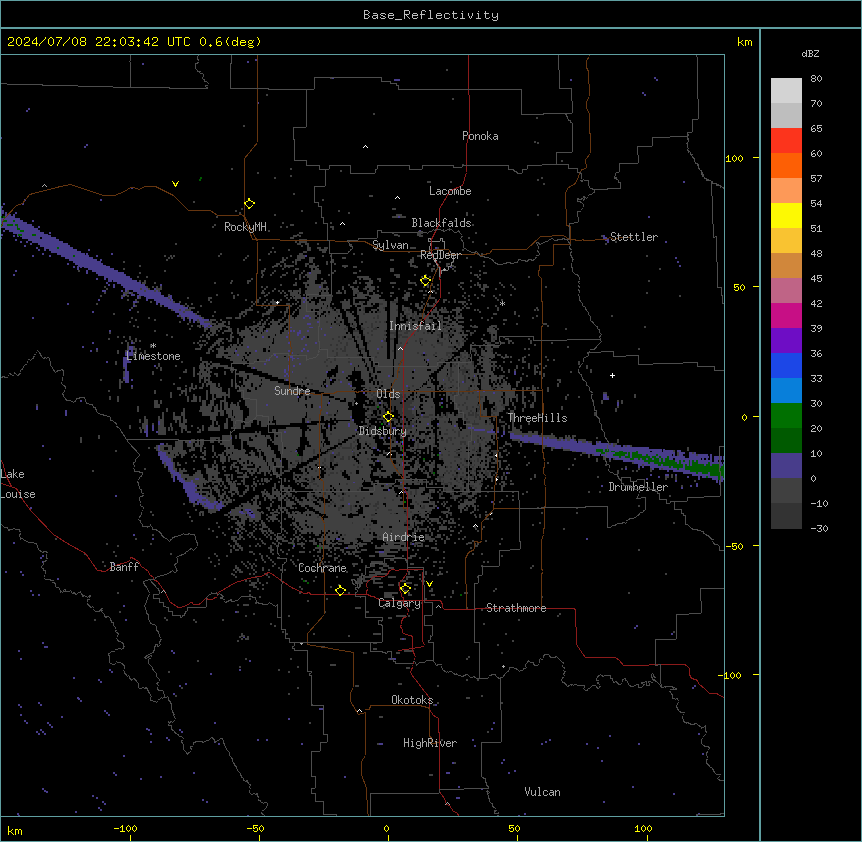This screenshot has width=862, height=842.
Task: Select the green 20-30 dBZ color swatch
Action: point(786,416)
